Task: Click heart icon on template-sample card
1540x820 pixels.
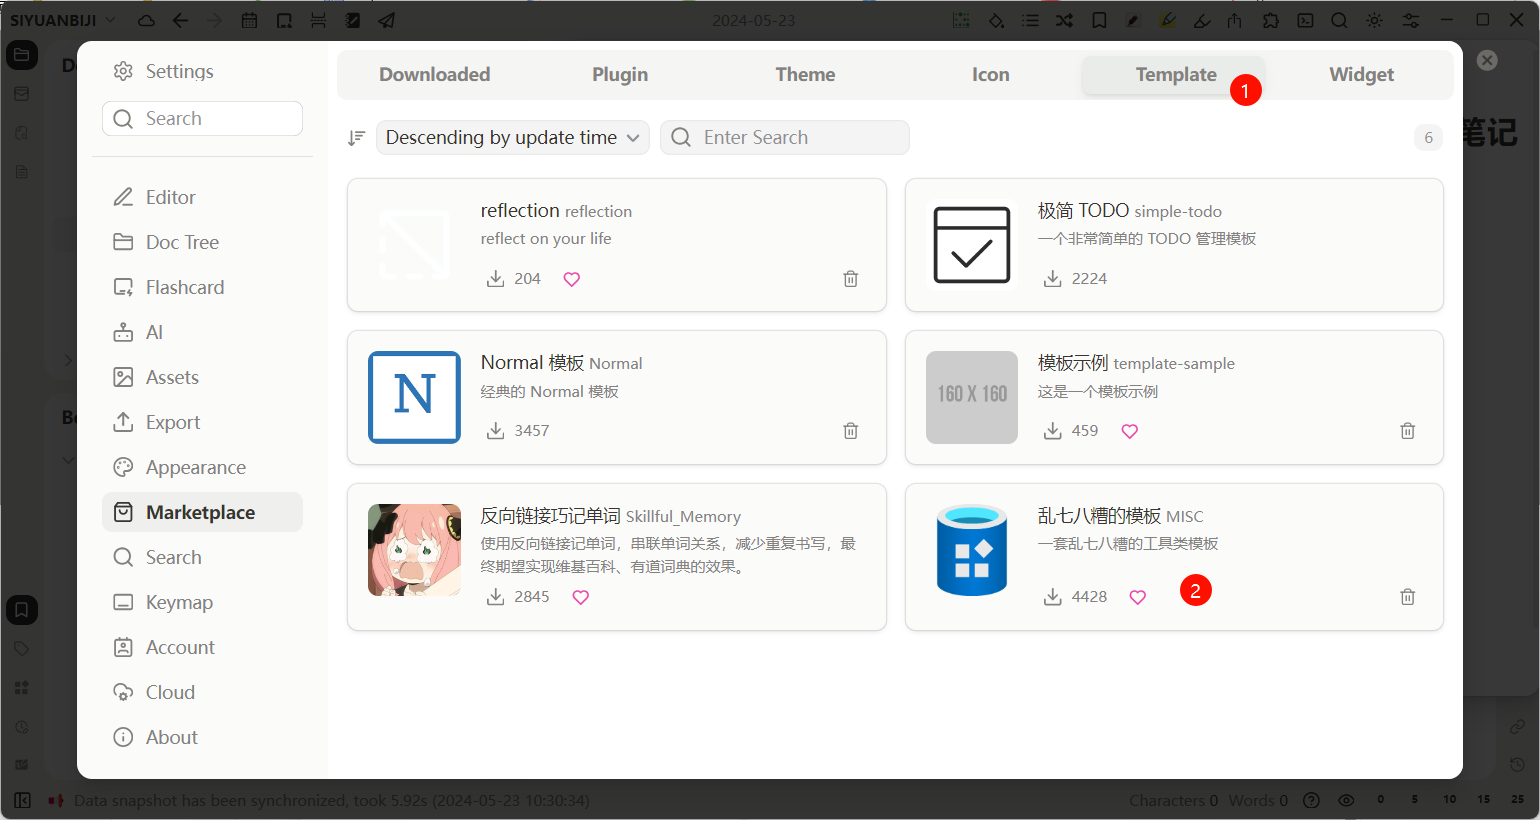Action: pos(1129,431)
